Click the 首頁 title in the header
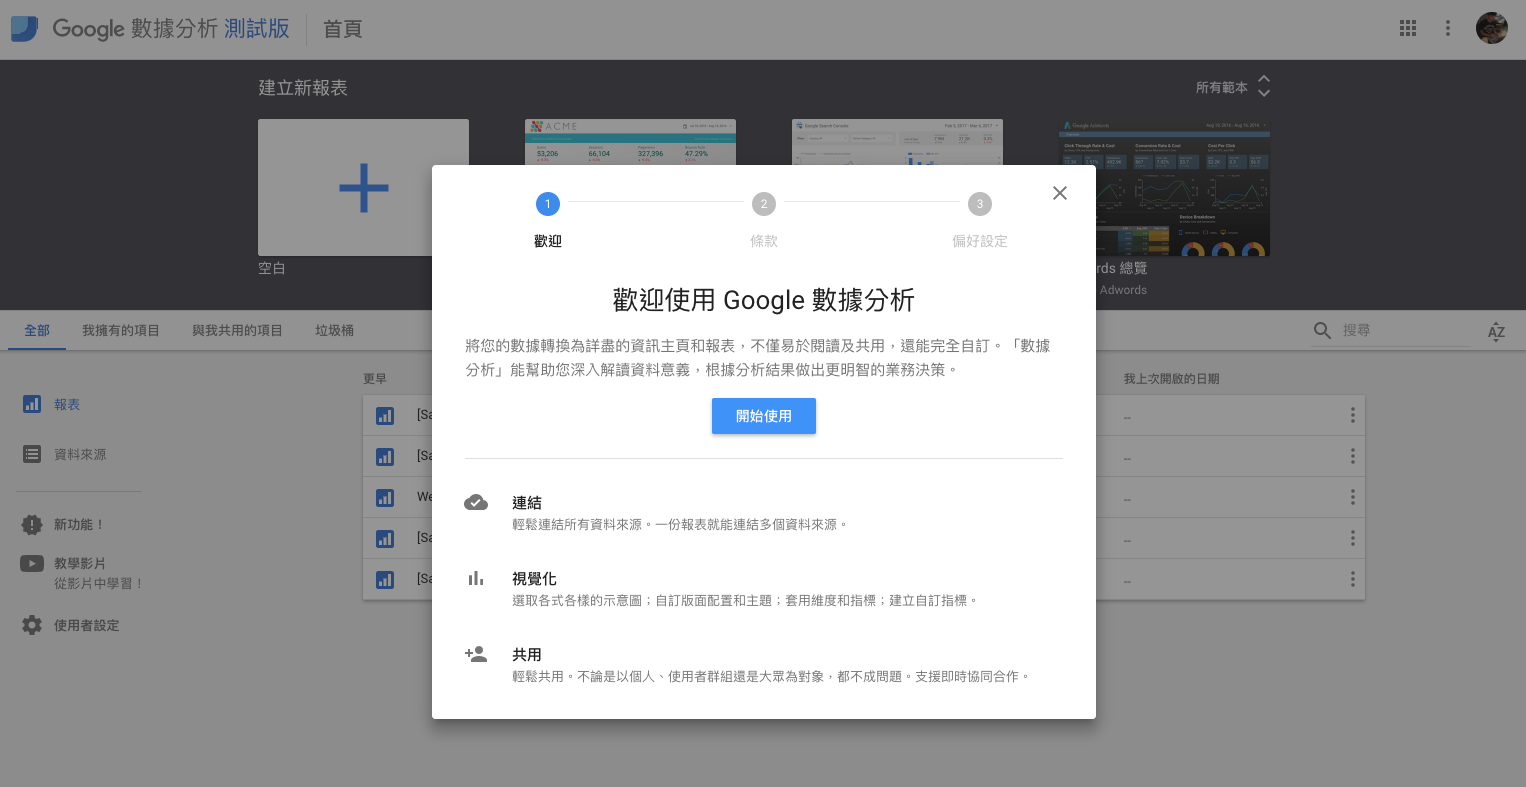 click(342, 29)
